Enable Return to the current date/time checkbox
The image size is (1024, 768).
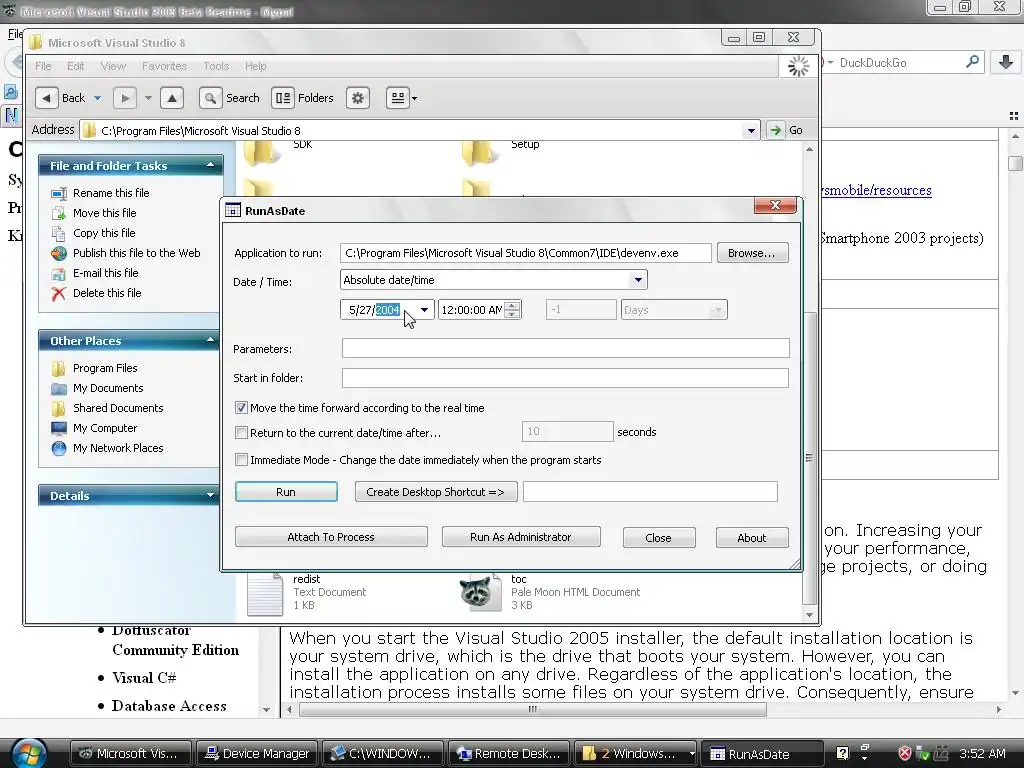241,432
